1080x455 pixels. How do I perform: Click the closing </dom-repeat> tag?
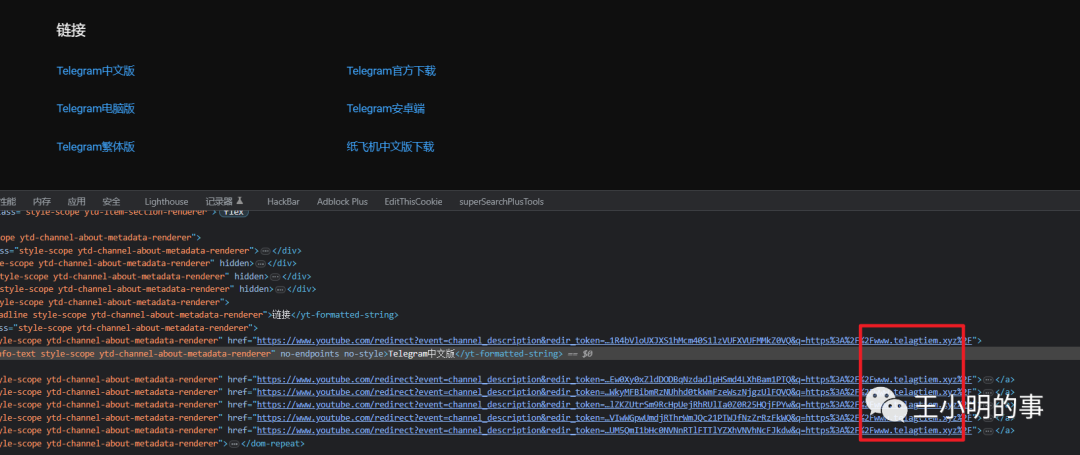tap(271, 444)
